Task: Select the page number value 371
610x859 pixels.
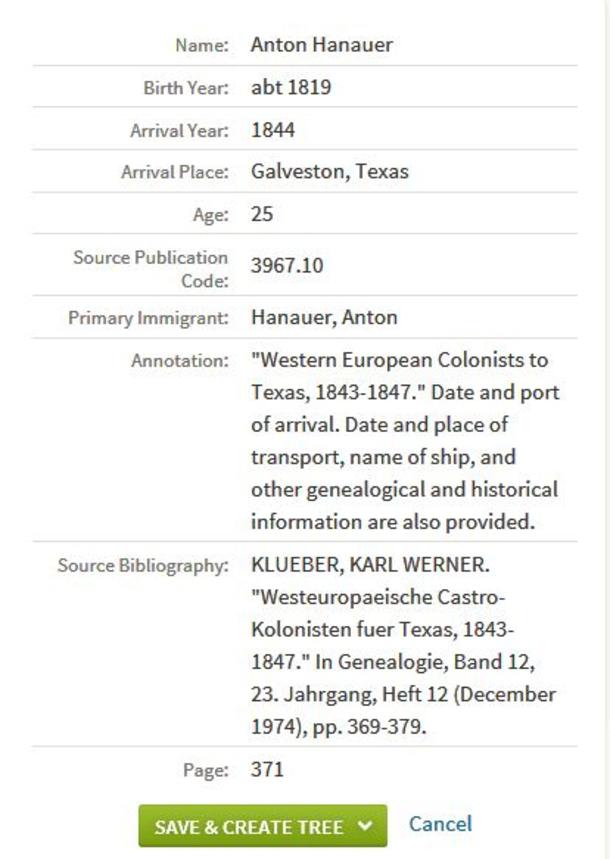Action: point(267,769)
